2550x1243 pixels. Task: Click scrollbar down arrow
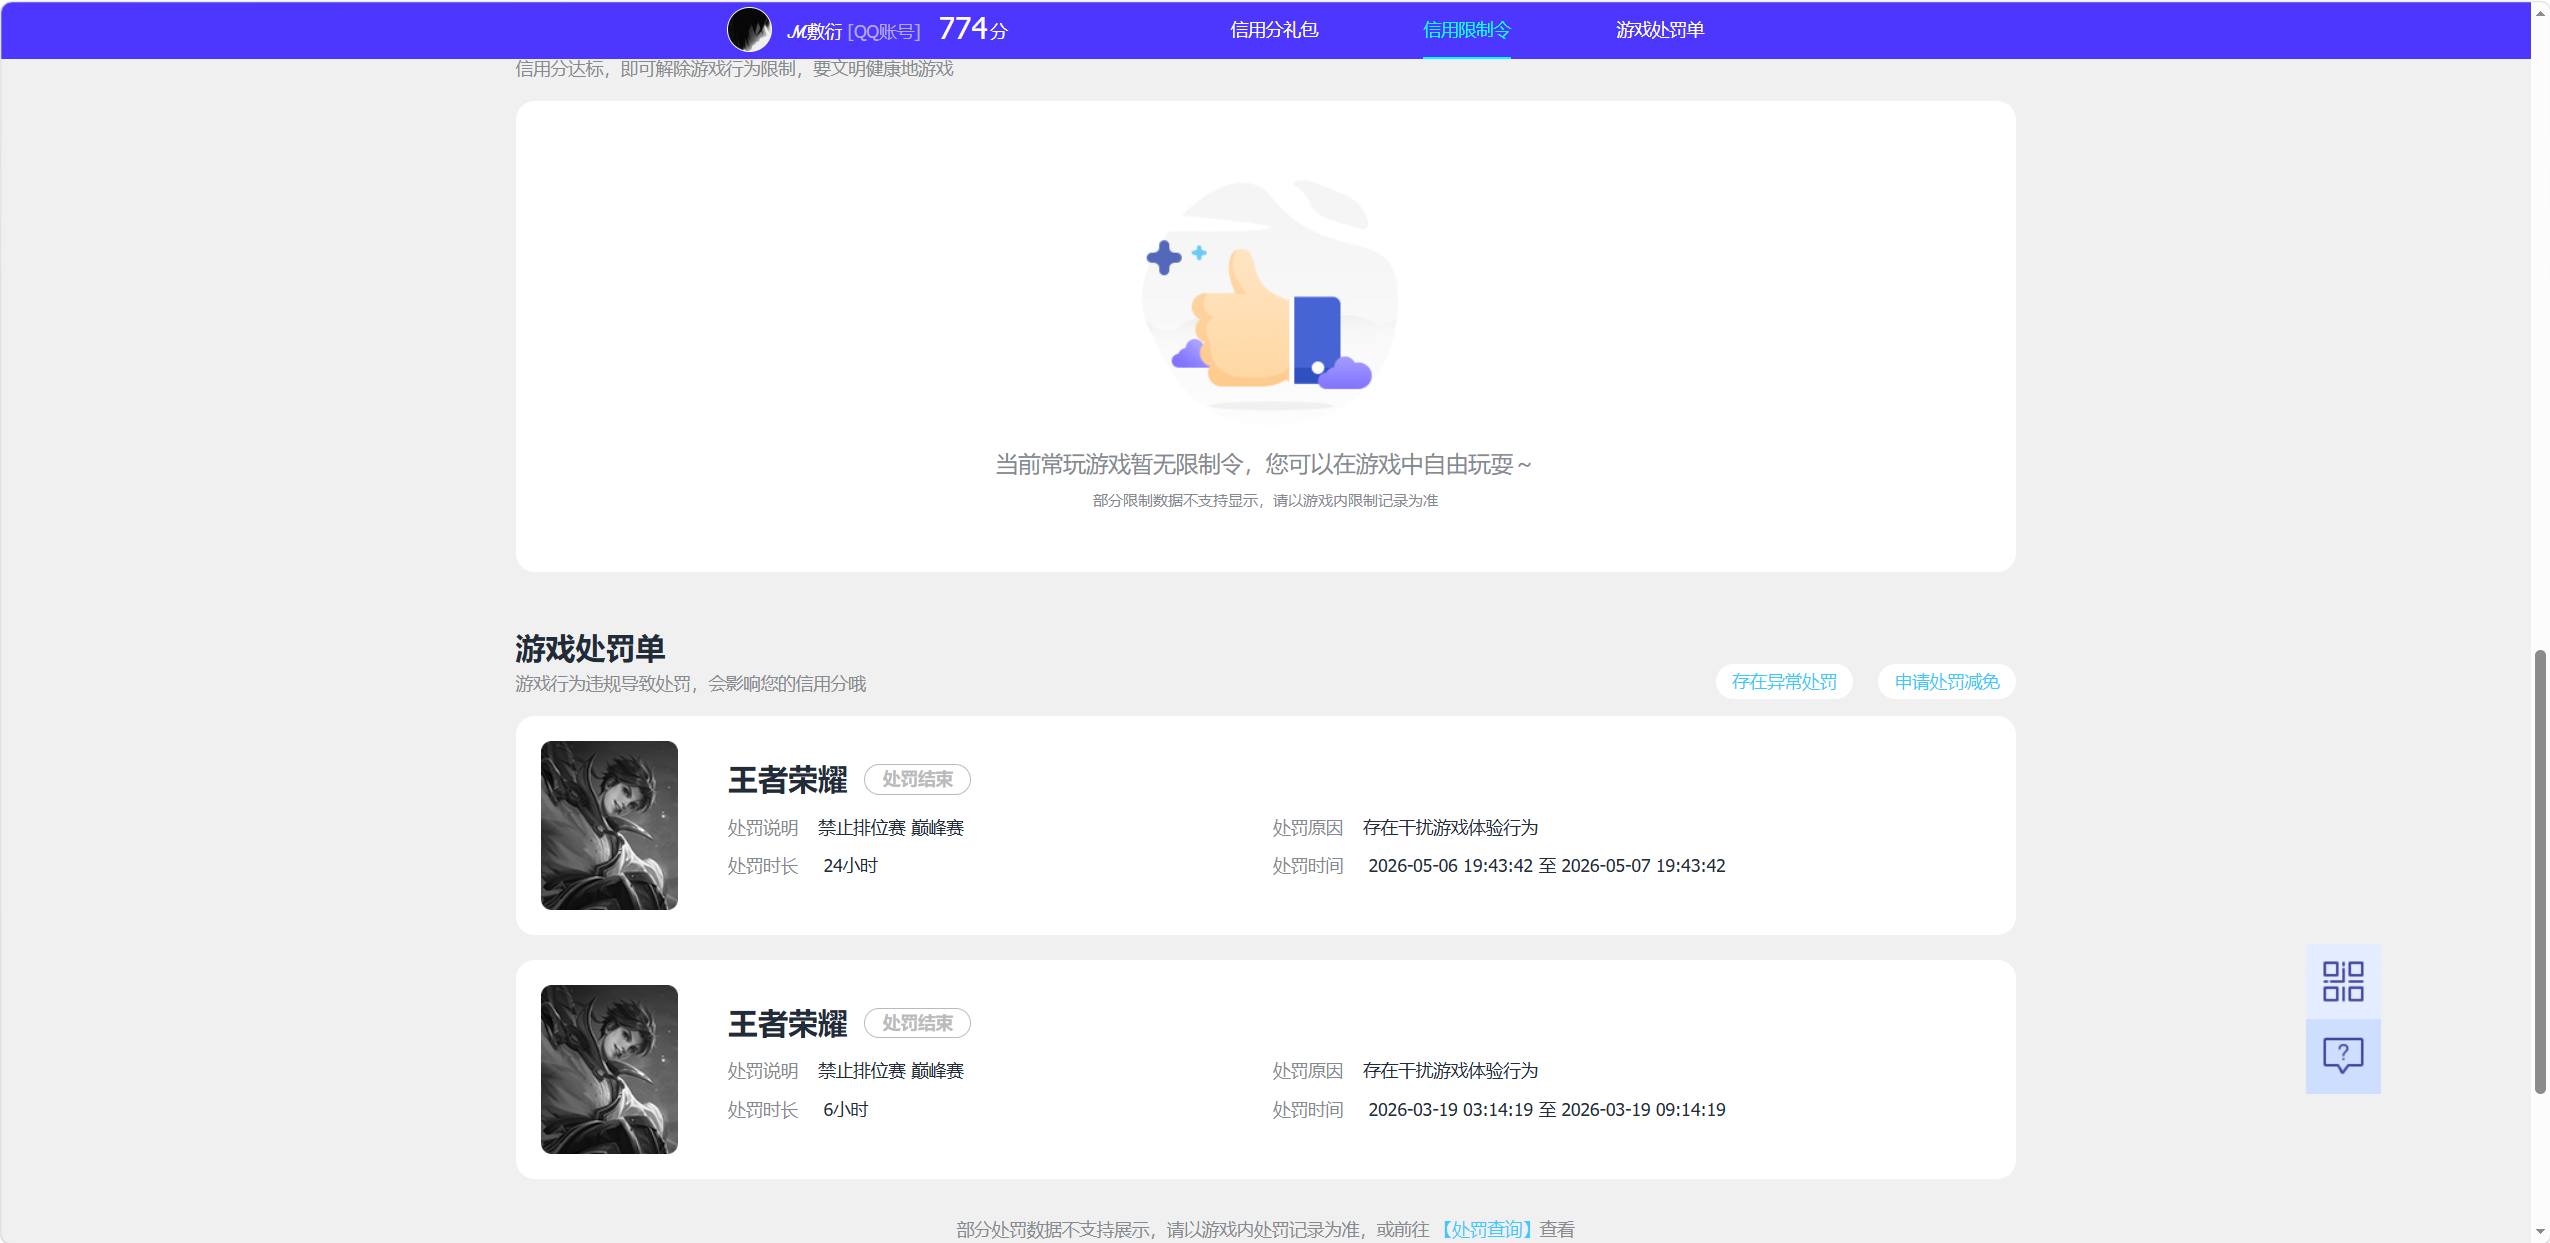click(x=2540, y=1232)
